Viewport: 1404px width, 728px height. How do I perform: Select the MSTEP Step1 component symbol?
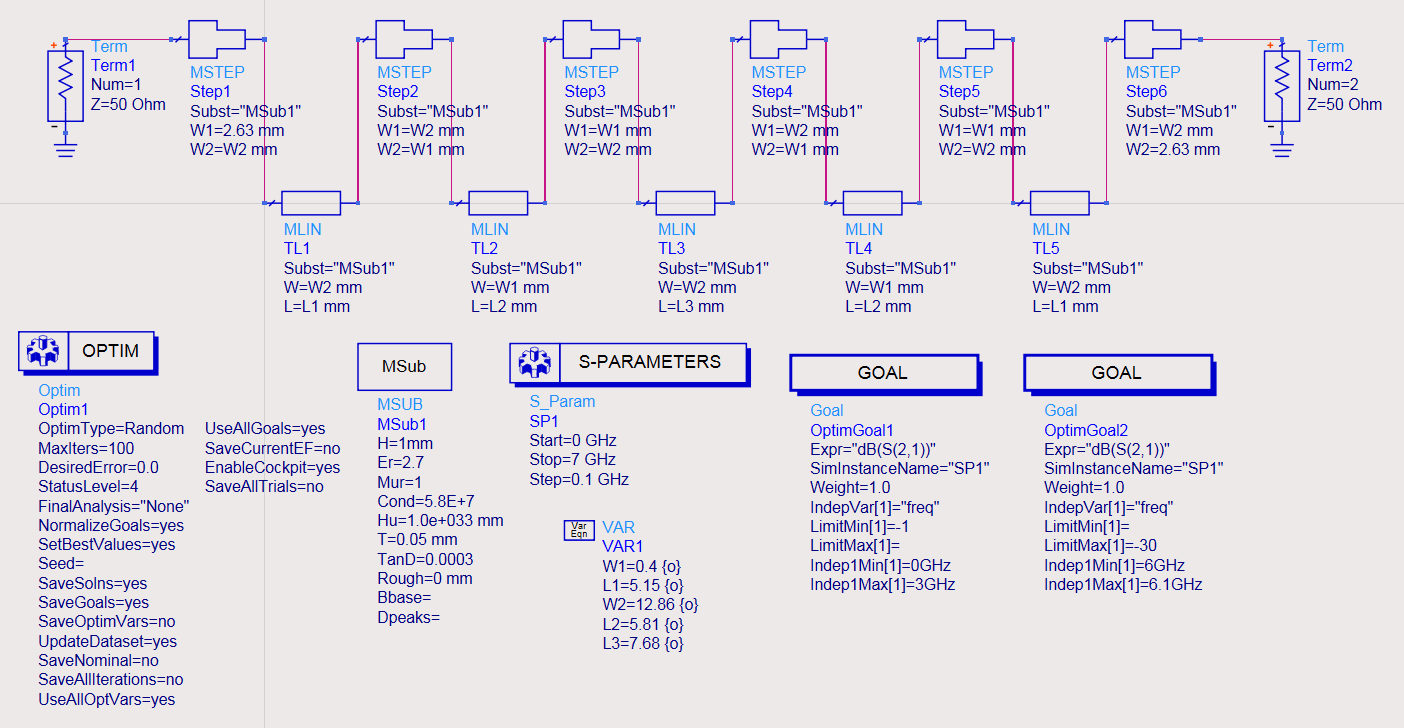[218, 39]
